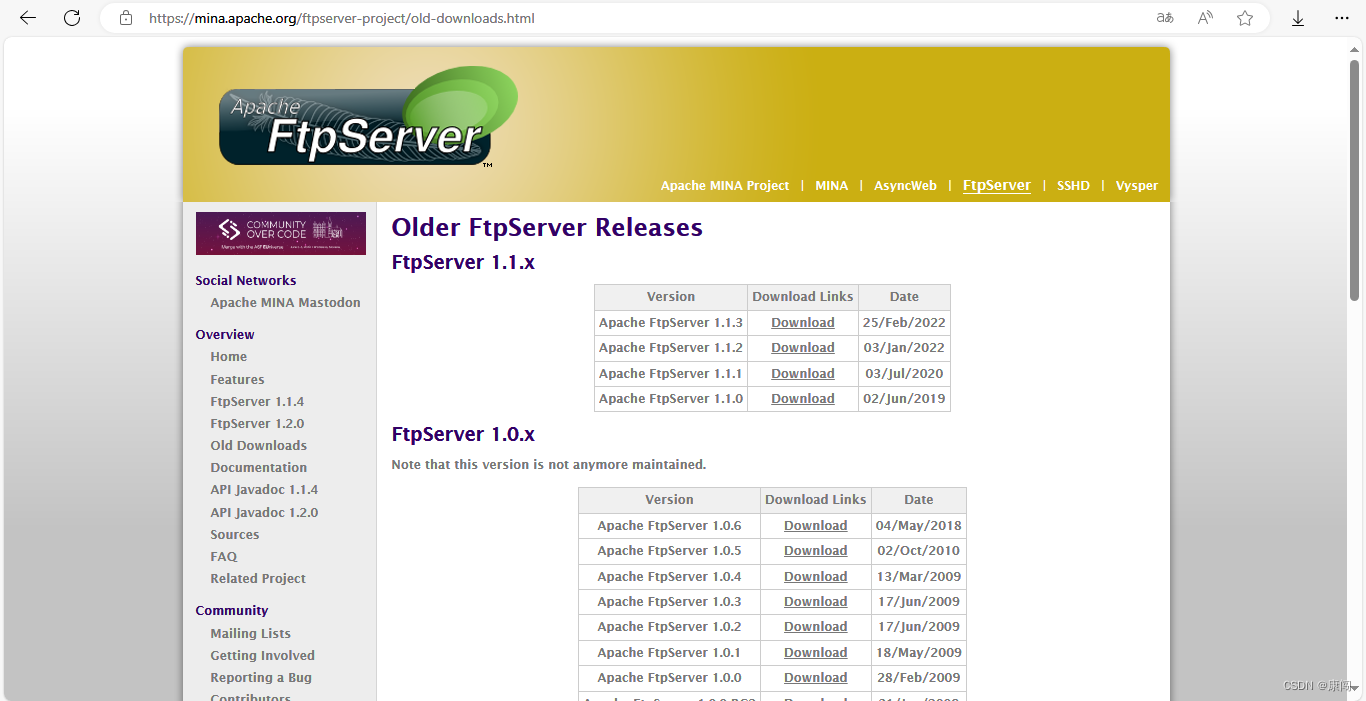Download Apache FtpServer 1.0.6
Image resolution: width=1366 pixels, height=701 pixels.
(815, 525)
